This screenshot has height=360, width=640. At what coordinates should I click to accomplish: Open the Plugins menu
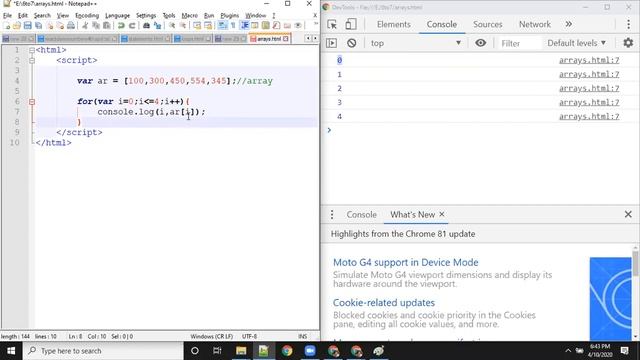coord(229,16)
